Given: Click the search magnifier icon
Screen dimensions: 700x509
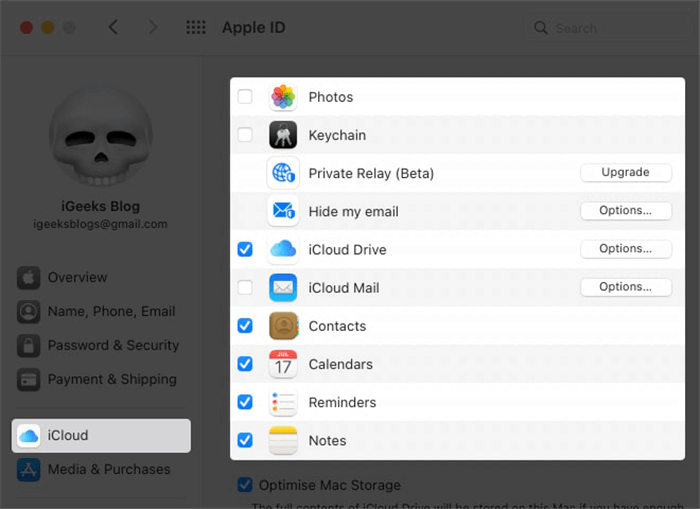Looking at the screenshot, I should click(541, 28).
